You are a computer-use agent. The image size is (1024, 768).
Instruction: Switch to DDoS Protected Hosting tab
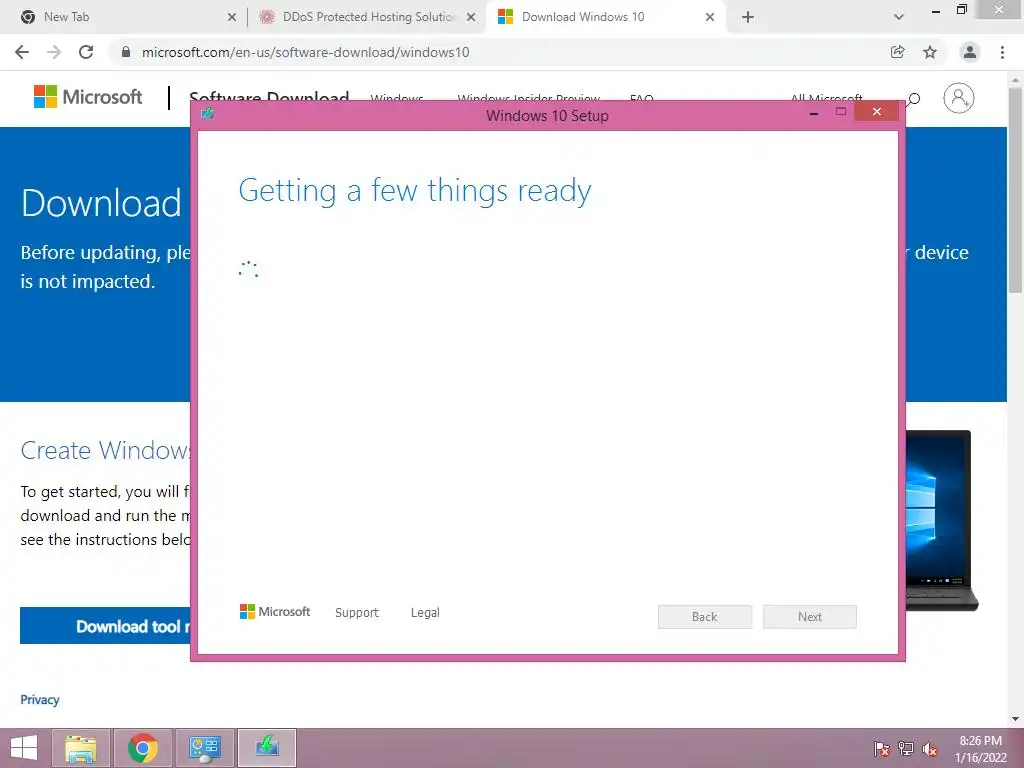click(368, 17)
